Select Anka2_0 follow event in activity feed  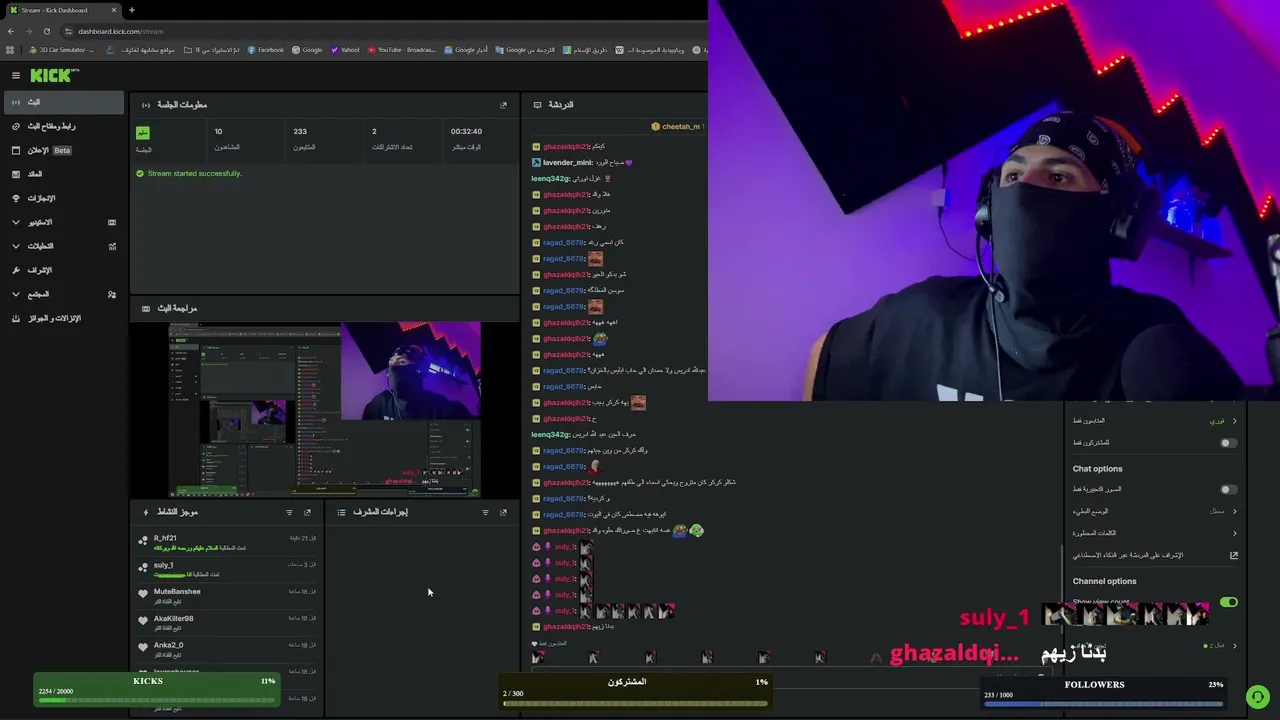click(227, 650)
